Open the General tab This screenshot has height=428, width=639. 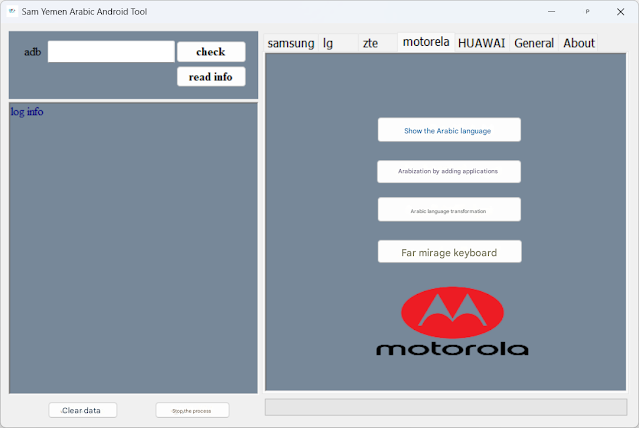[534, 43]
